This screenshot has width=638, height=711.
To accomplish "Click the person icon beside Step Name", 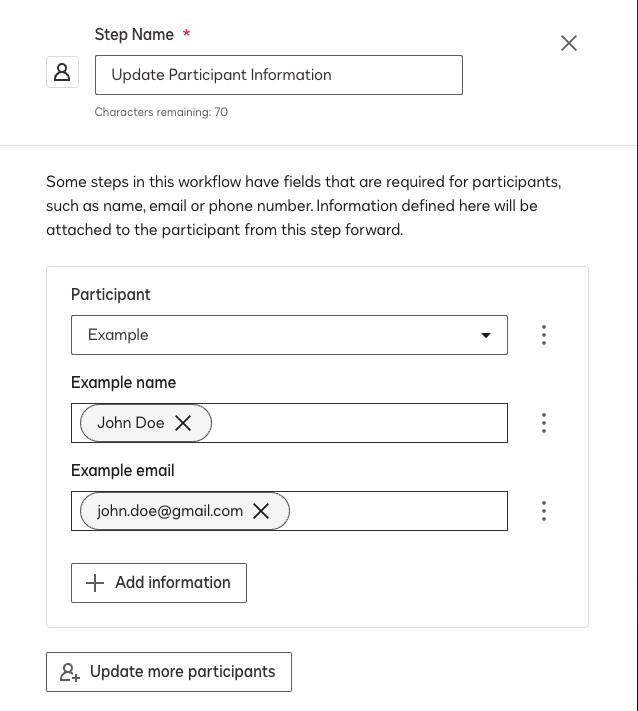I will tap(62, 72).
